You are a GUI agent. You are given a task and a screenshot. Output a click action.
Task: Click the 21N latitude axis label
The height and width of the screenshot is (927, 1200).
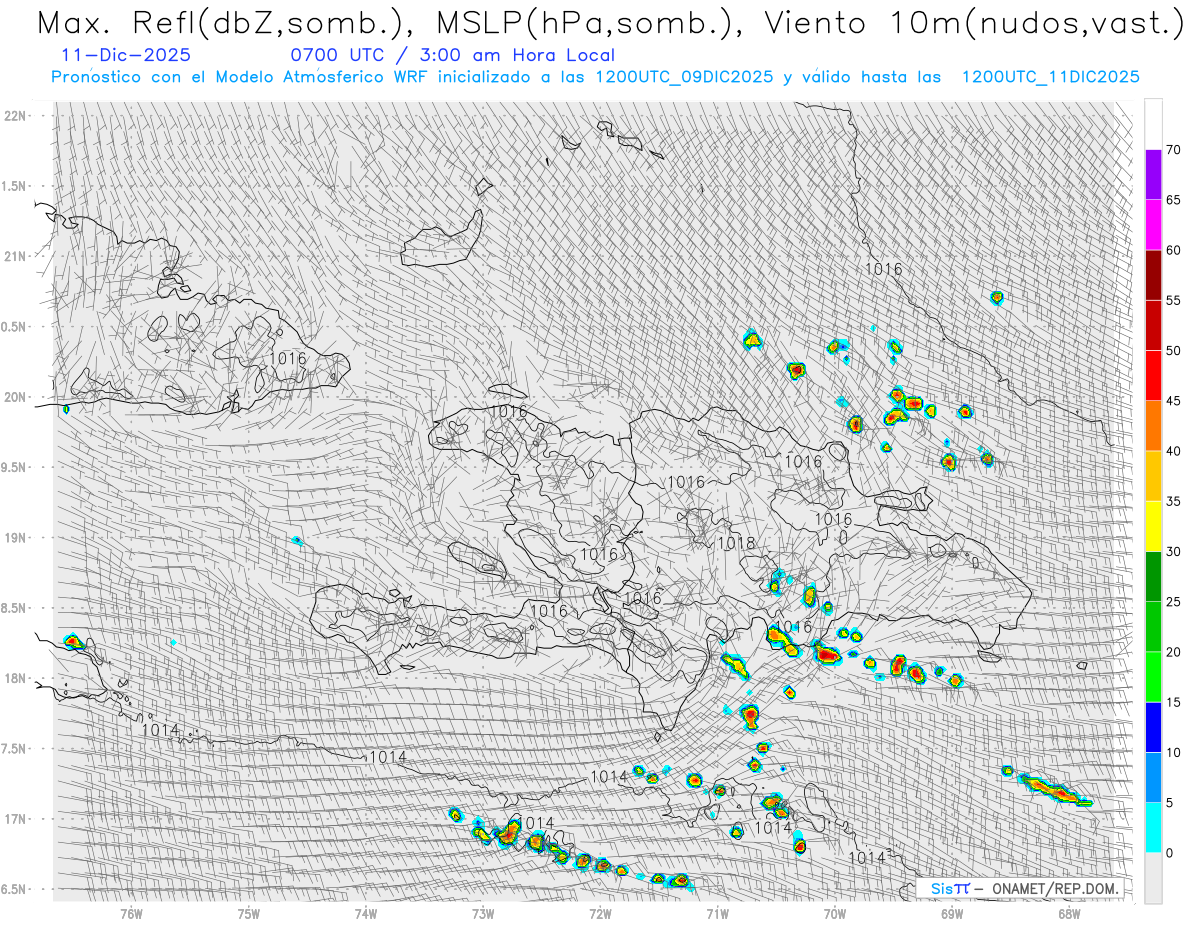point(15,256)
